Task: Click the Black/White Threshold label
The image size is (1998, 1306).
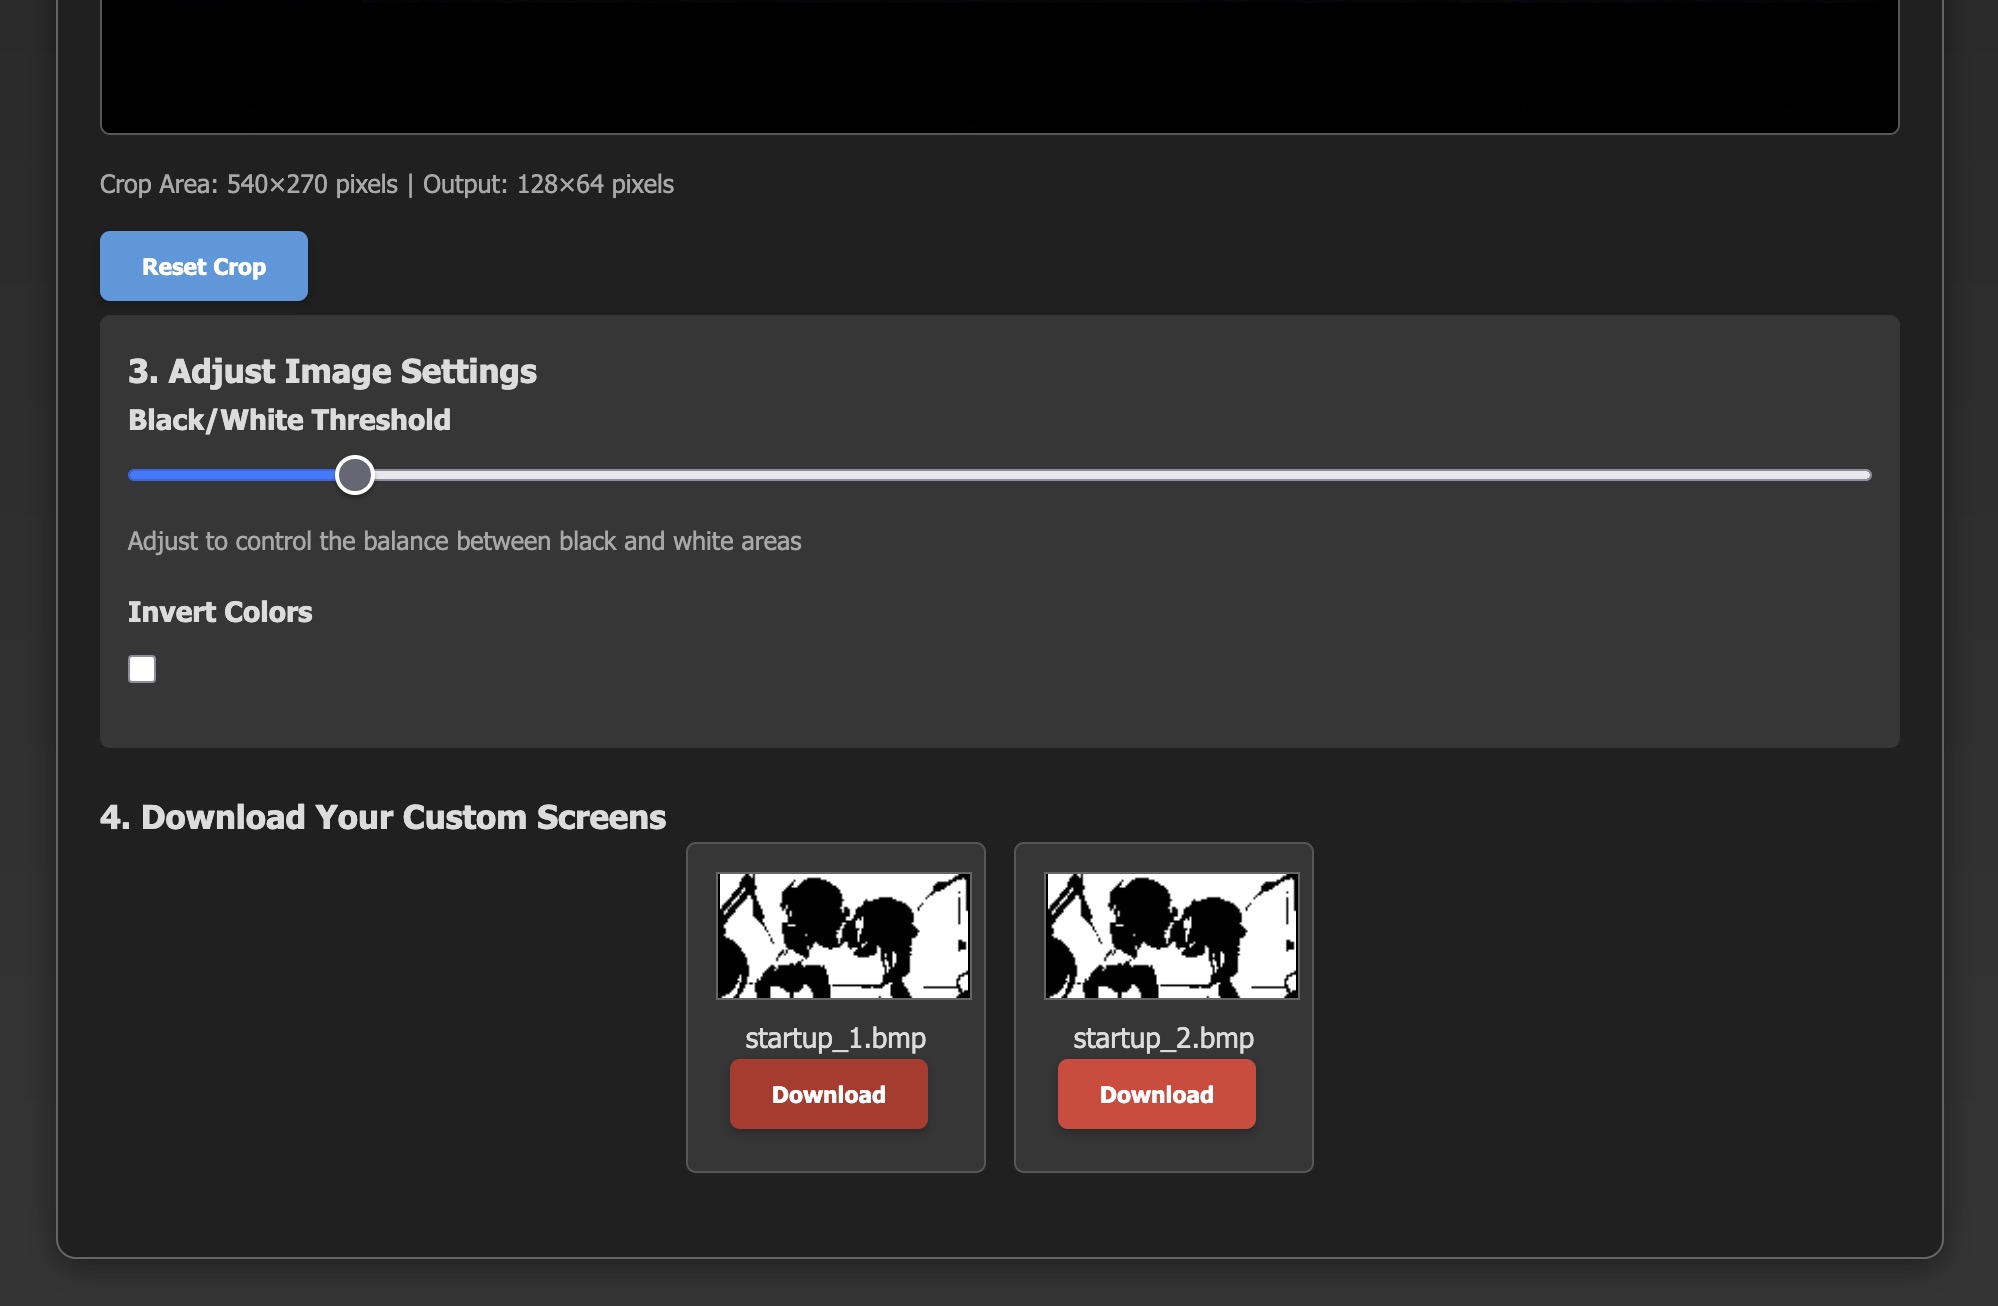Action: [289, 420]
